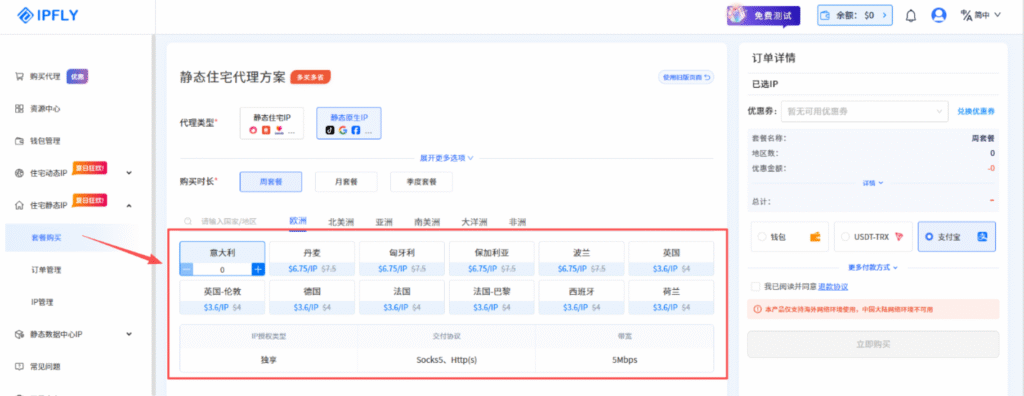The image size is (1024, 396).
Task: Click the question icon beside 常见问题
Action: coord(19,366)
